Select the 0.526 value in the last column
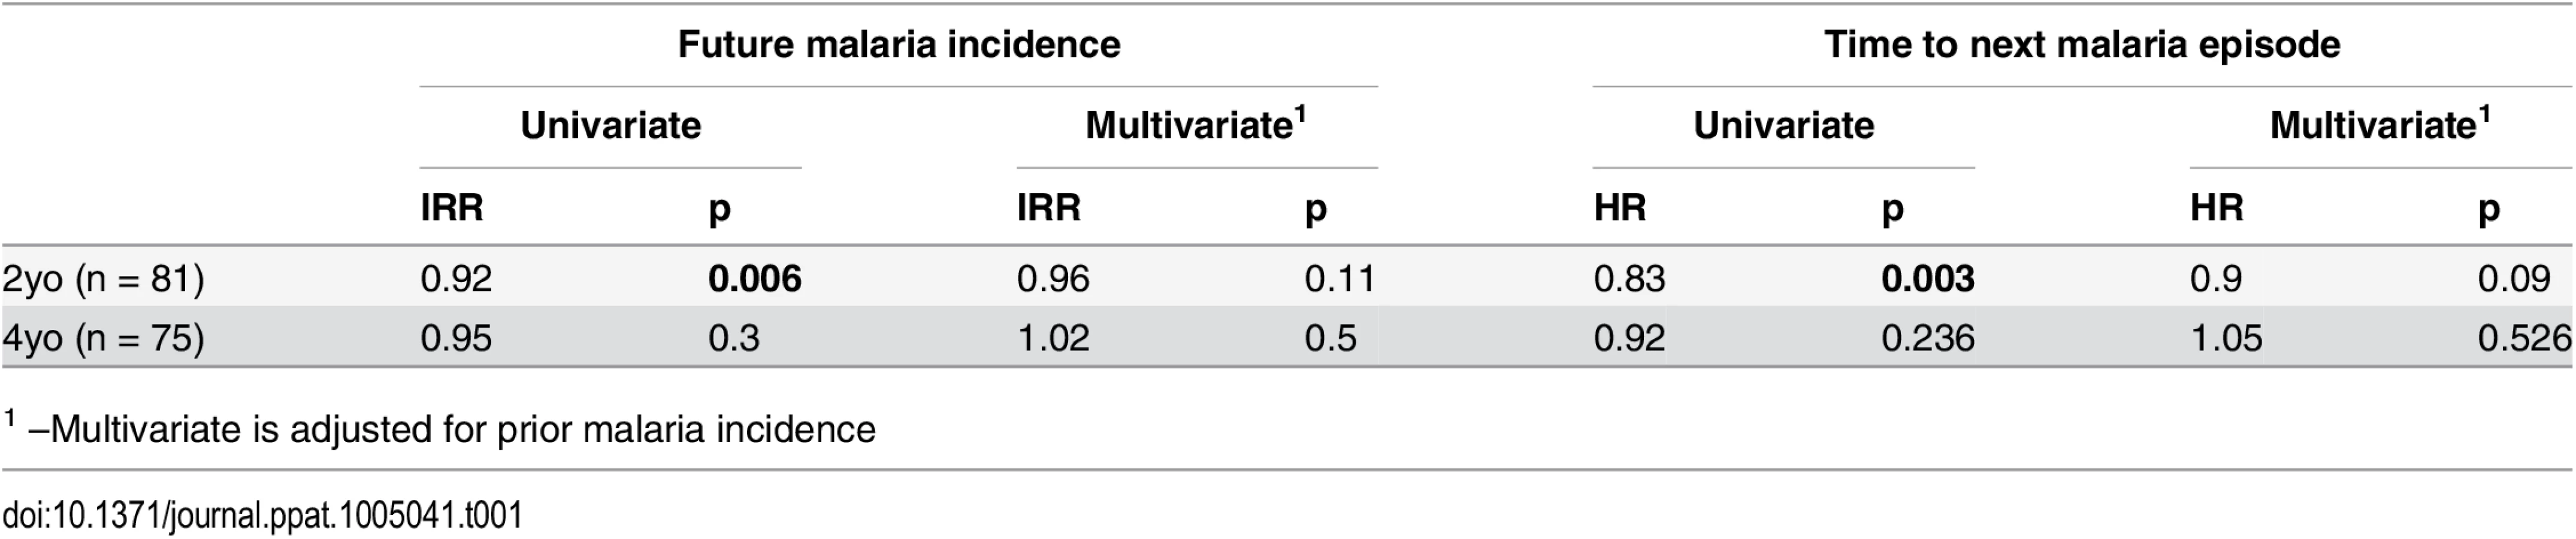Image resolution: width=2576 pixels, height=539 pixels. pos(2523,338)
